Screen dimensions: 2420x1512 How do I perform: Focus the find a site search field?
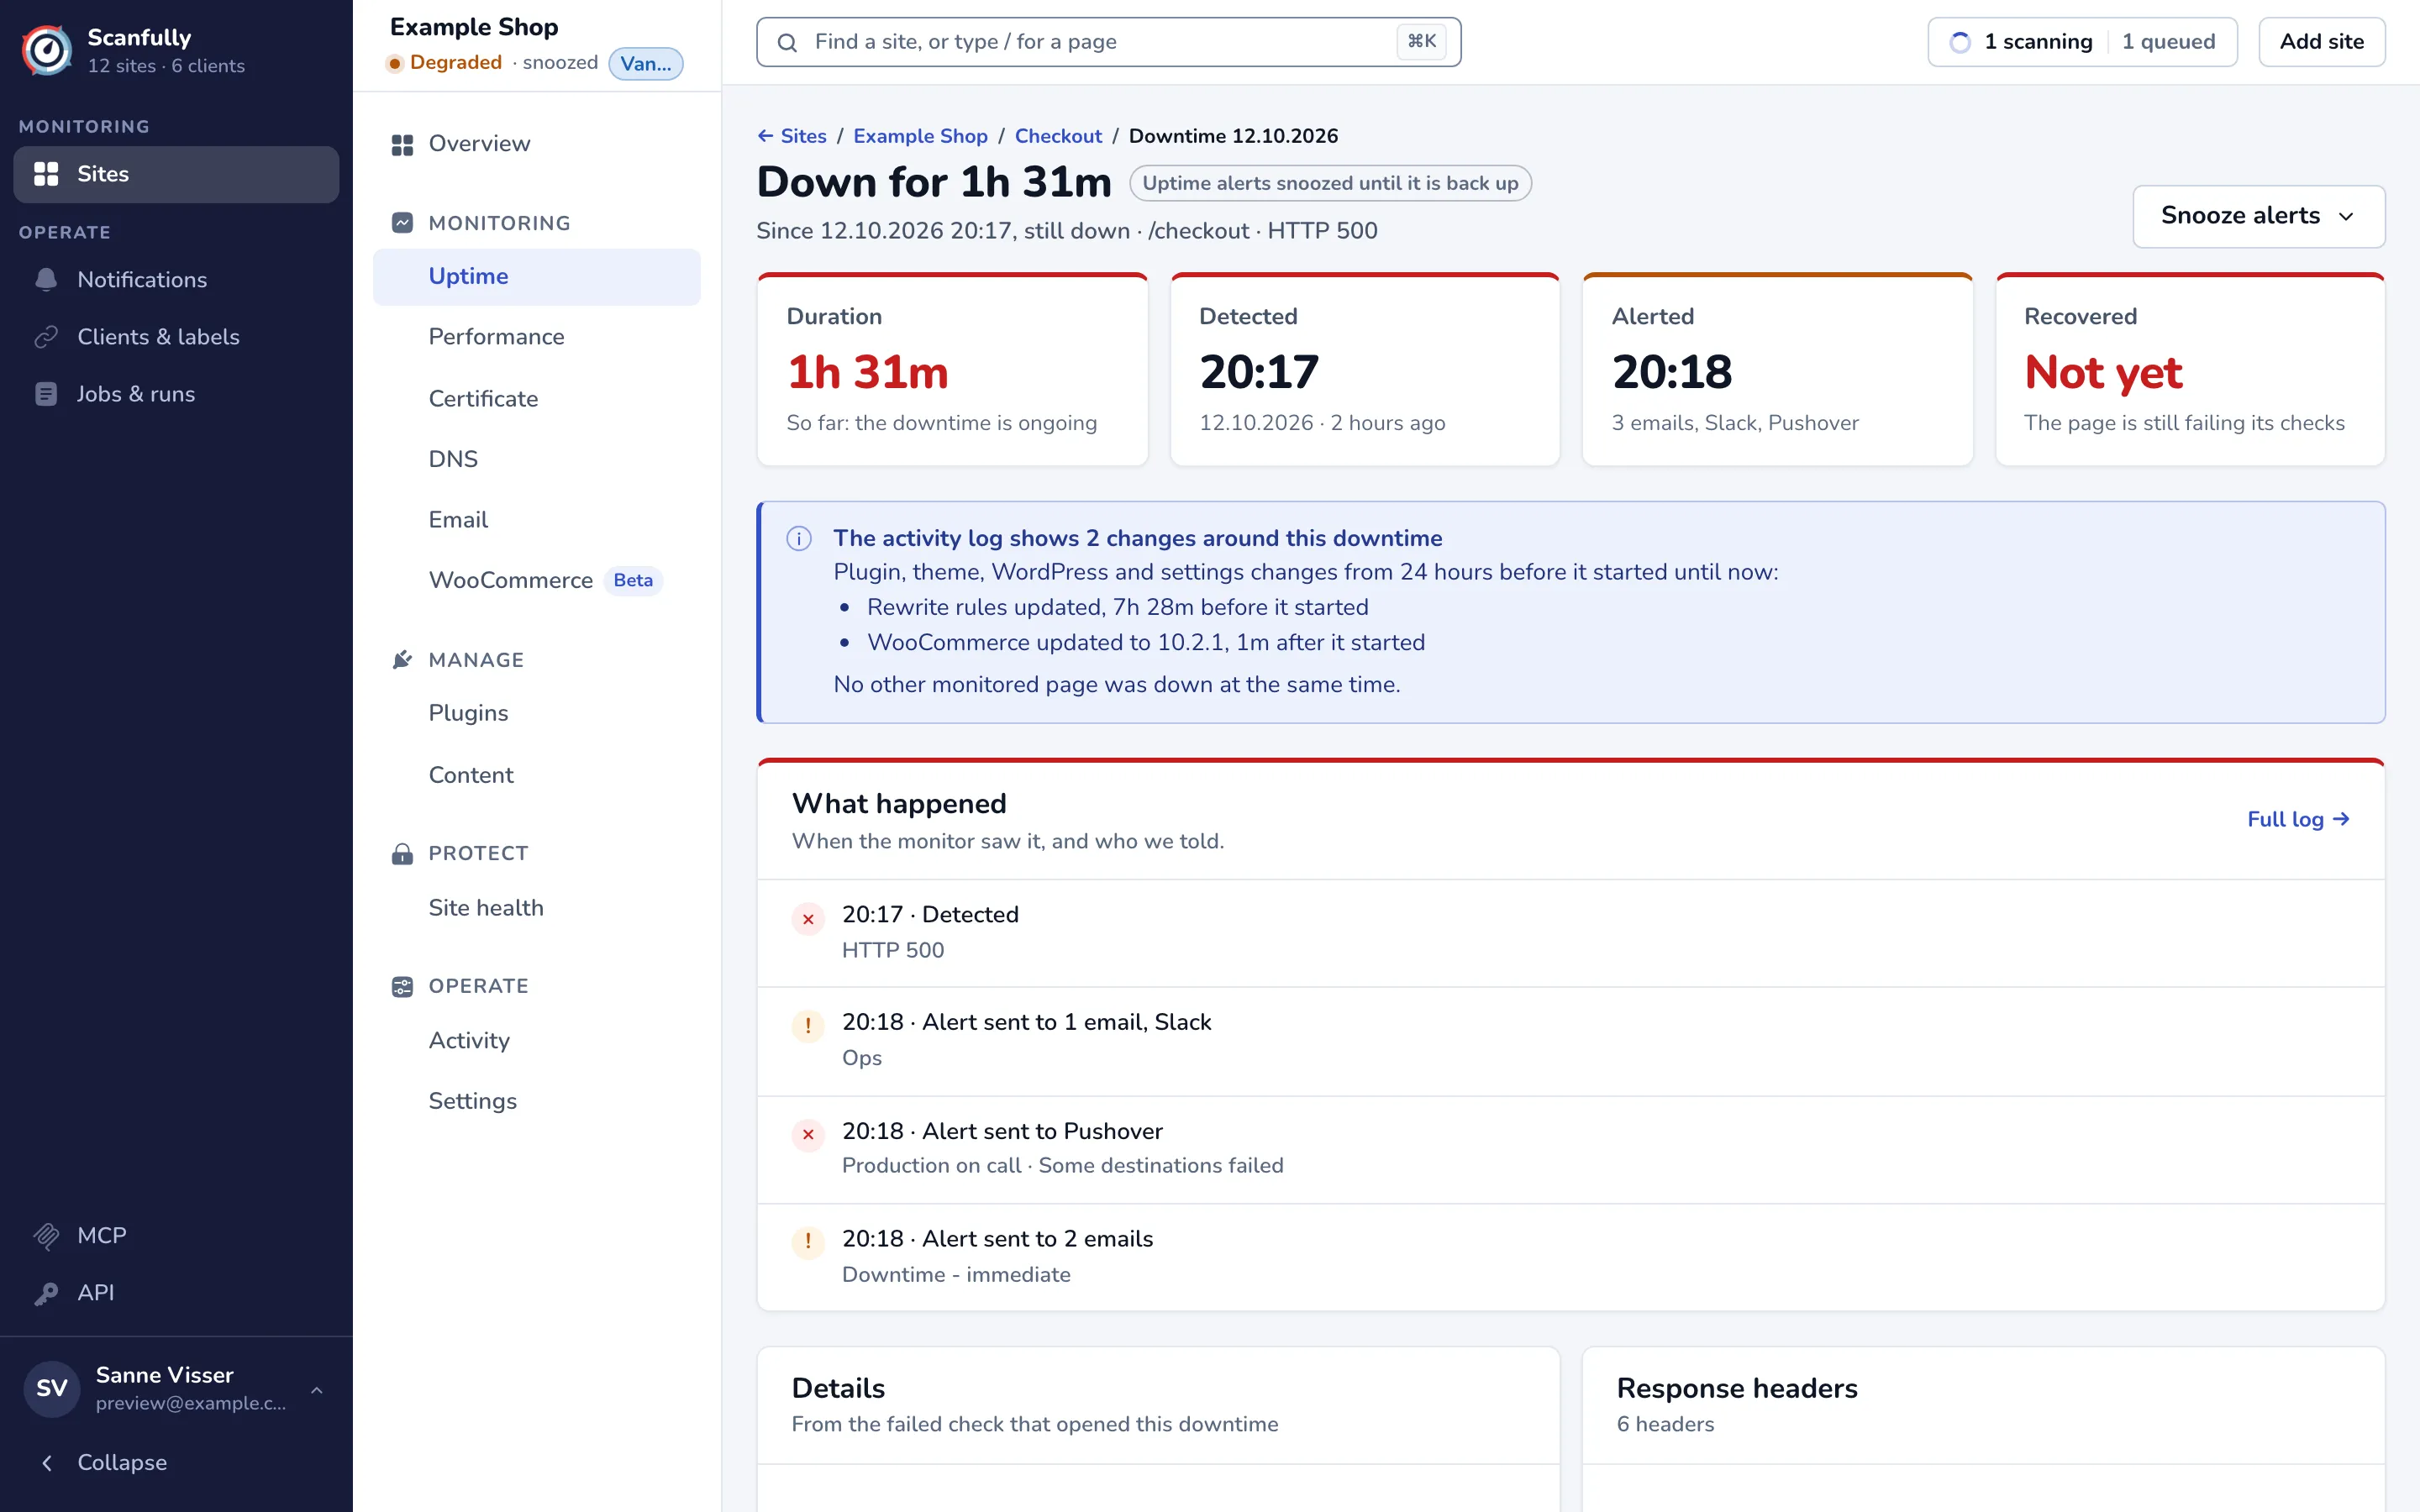coord(1108,42)
